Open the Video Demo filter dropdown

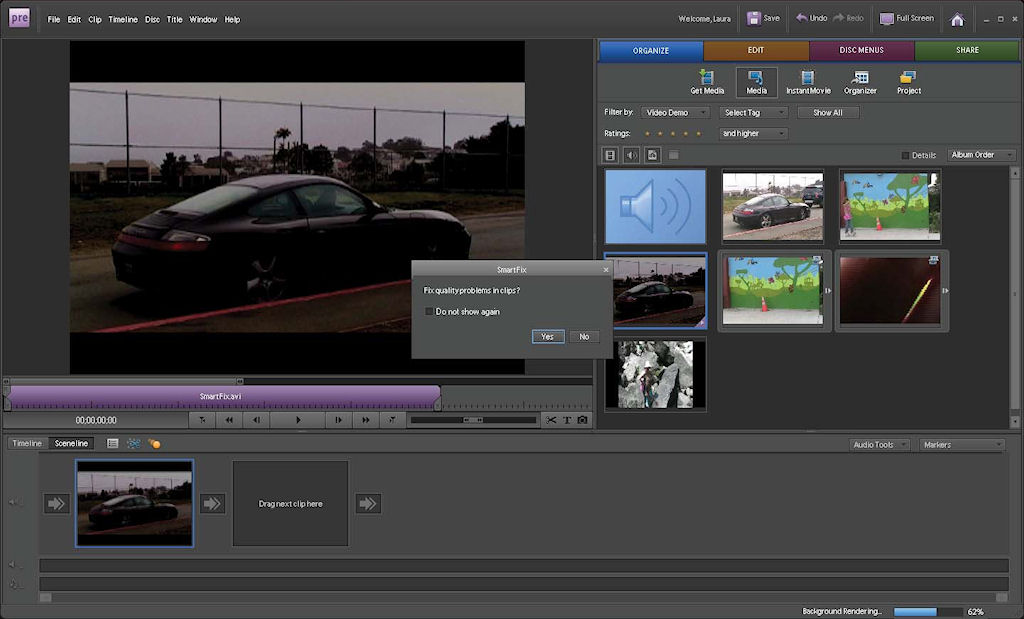click(x=675, y=113)
